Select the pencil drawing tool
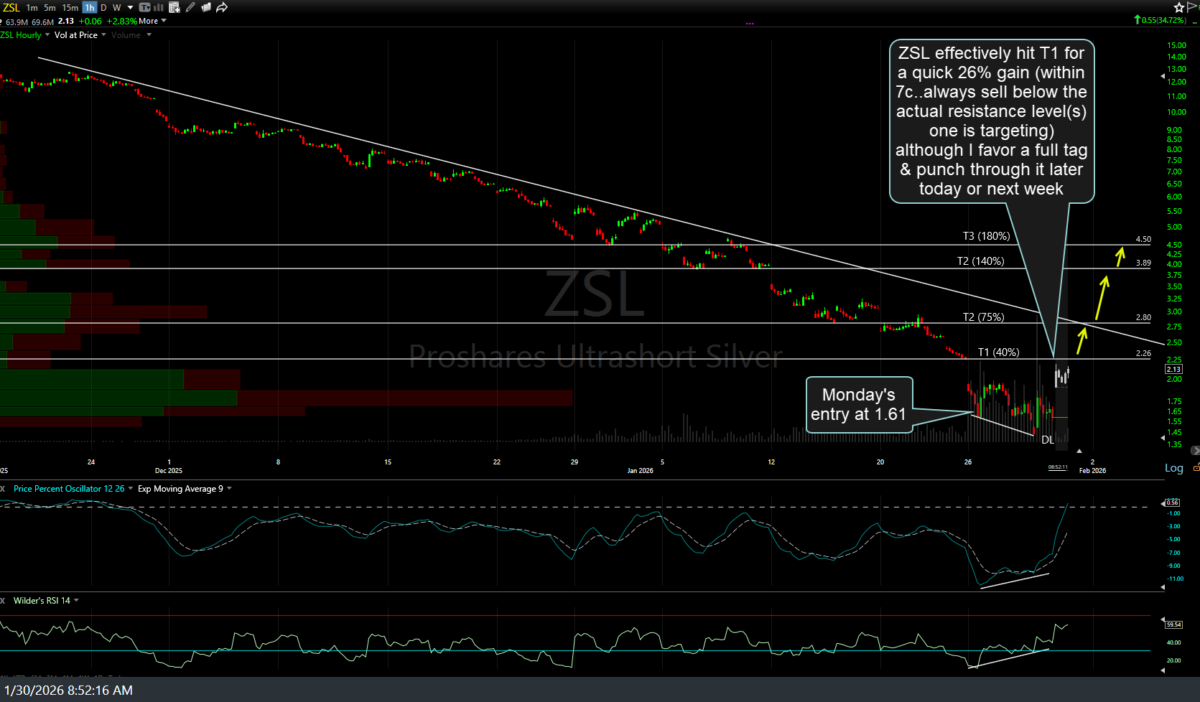Image resolution: width=1200 pixels, height=702 pixels. [x=190, y=8]
